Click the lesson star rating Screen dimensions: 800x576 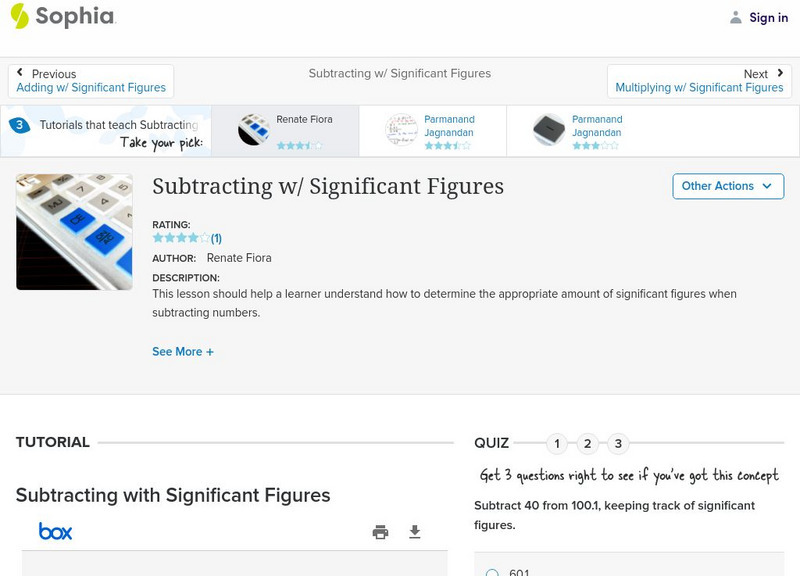click(x=181, y=239)
